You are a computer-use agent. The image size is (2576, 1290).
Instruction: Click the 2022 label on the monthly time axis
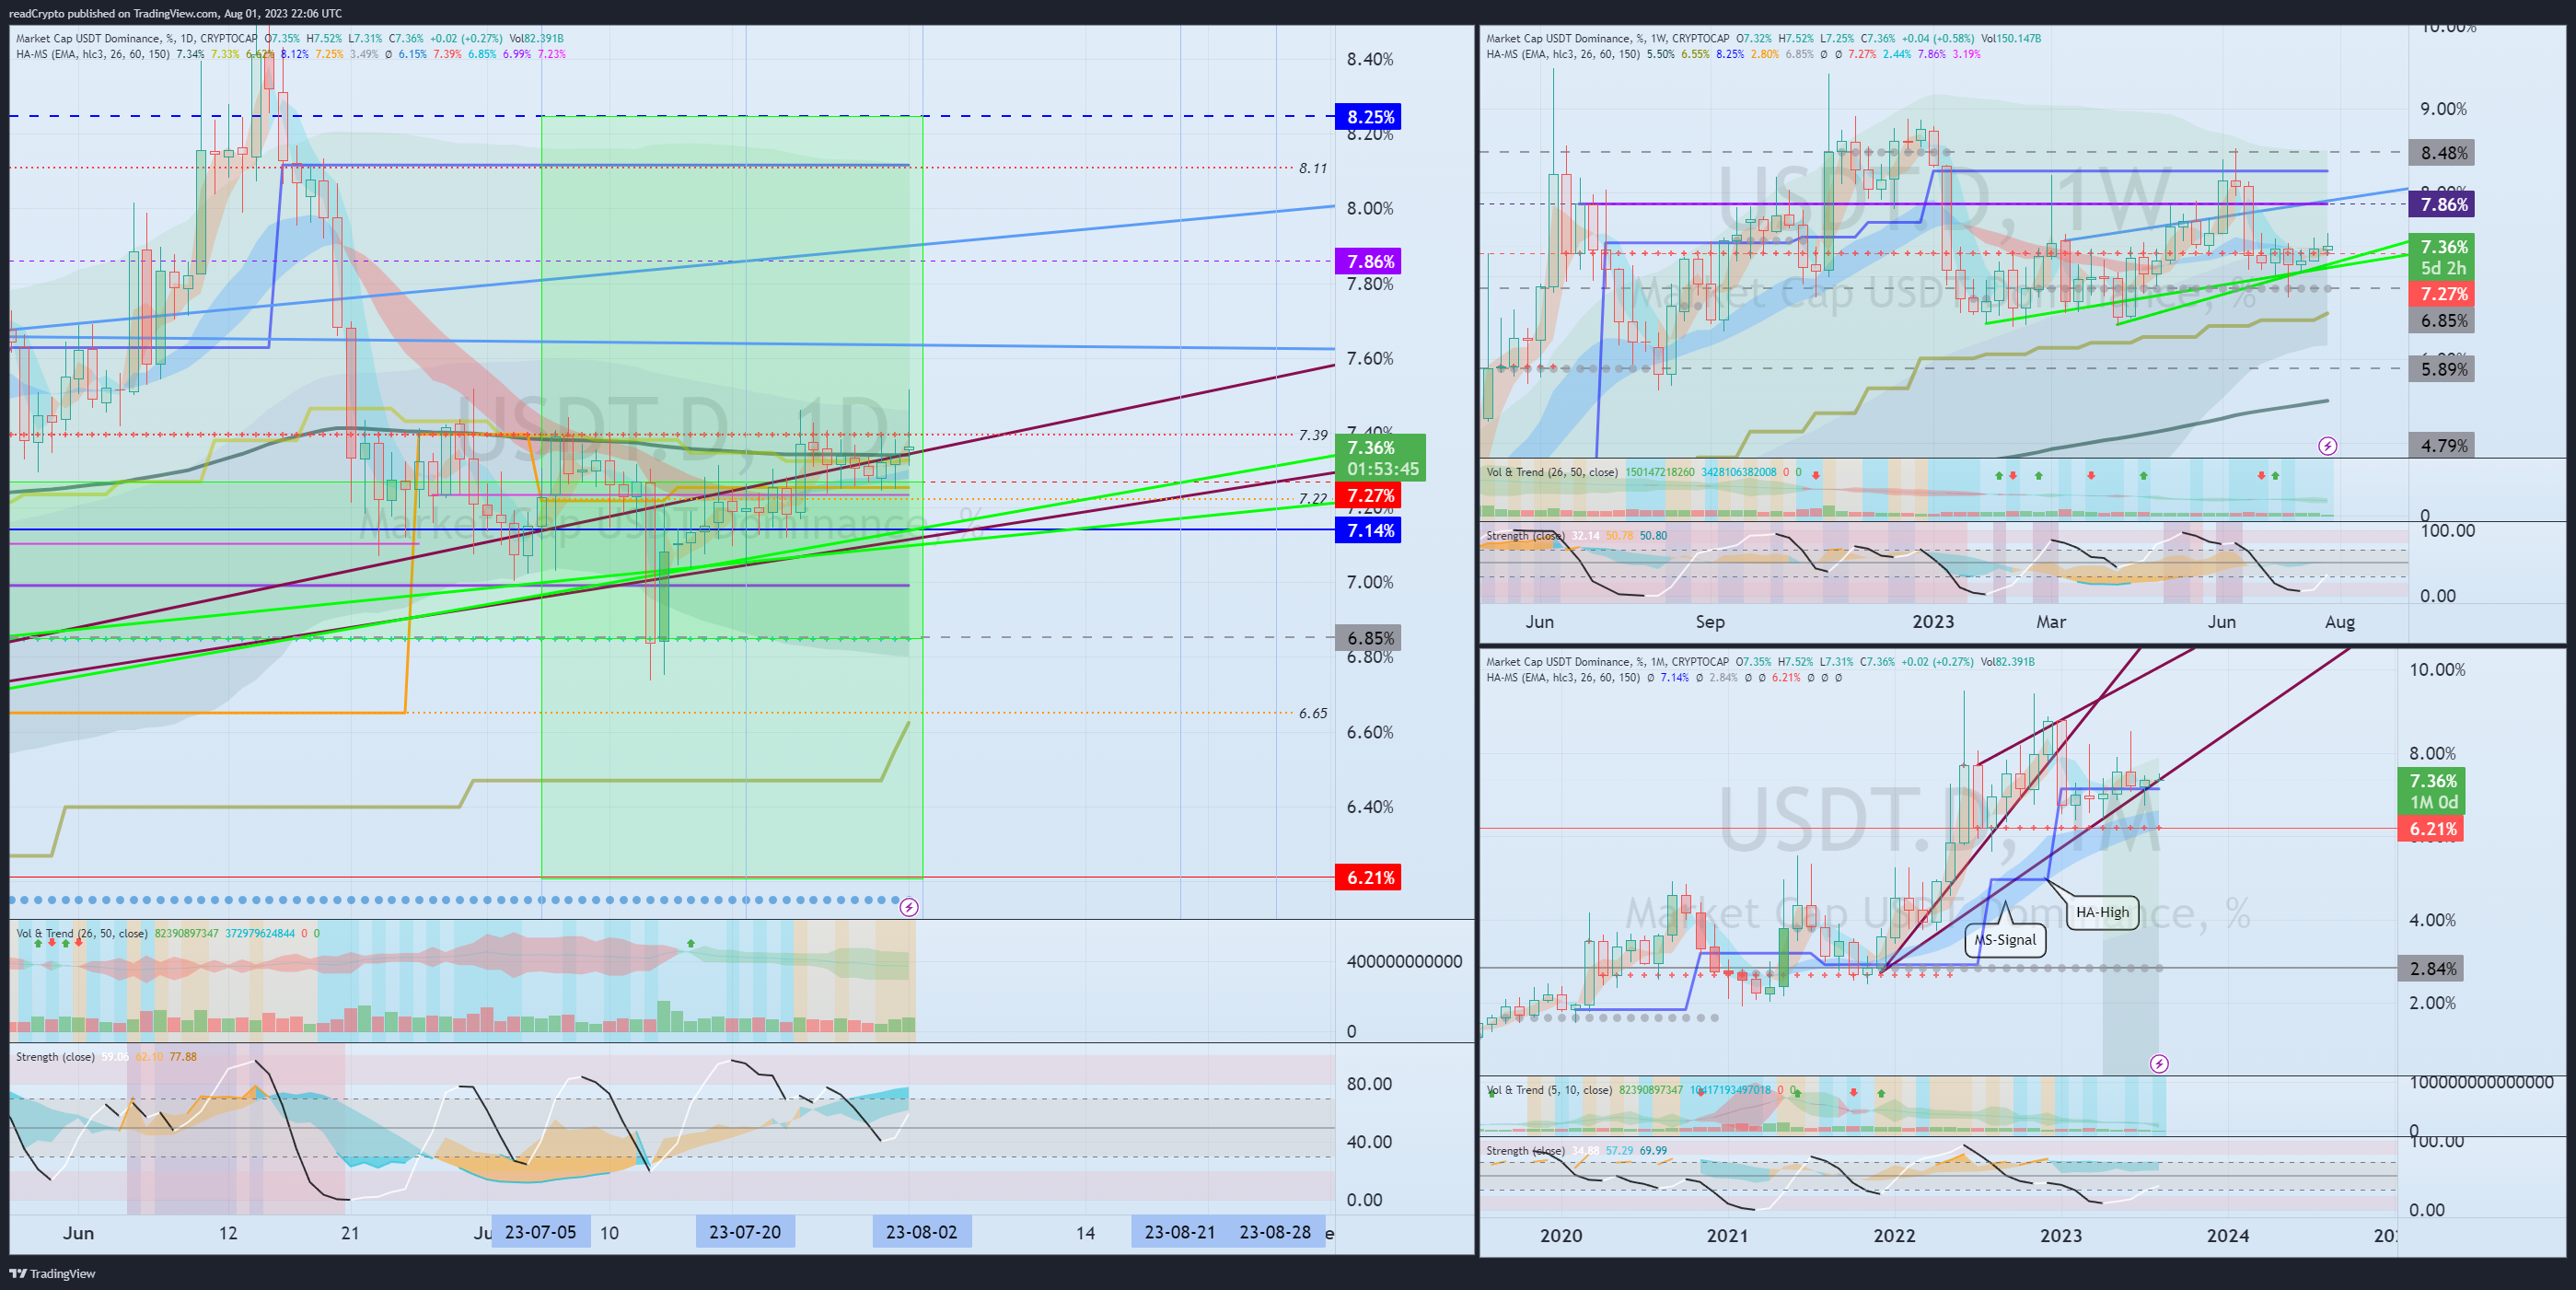(x=1894, y=1235)
